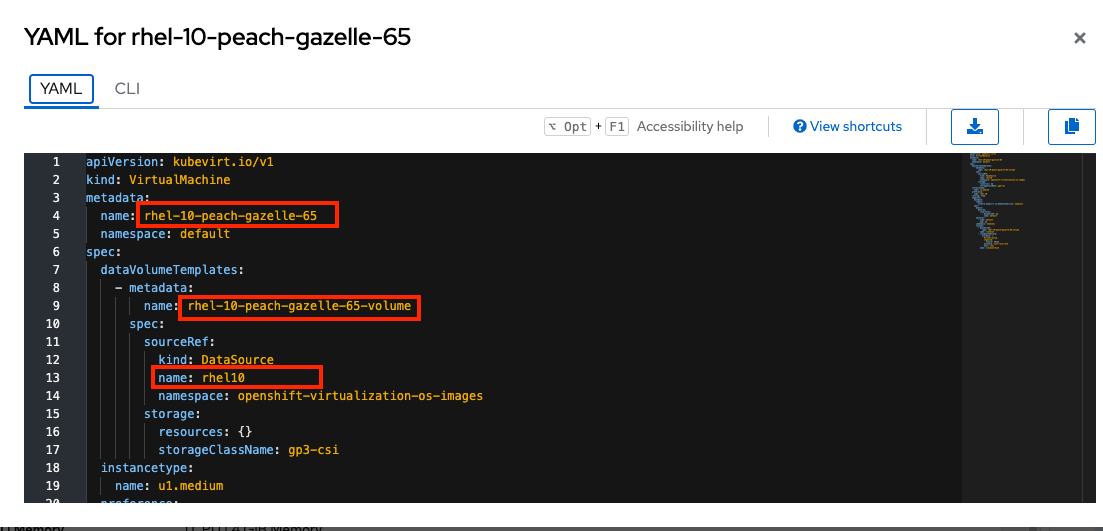Image resolution: width=1103 pixels, height=531 pixels.
Task: Click the F1 key shortcut badge
Action: (617, 127)
